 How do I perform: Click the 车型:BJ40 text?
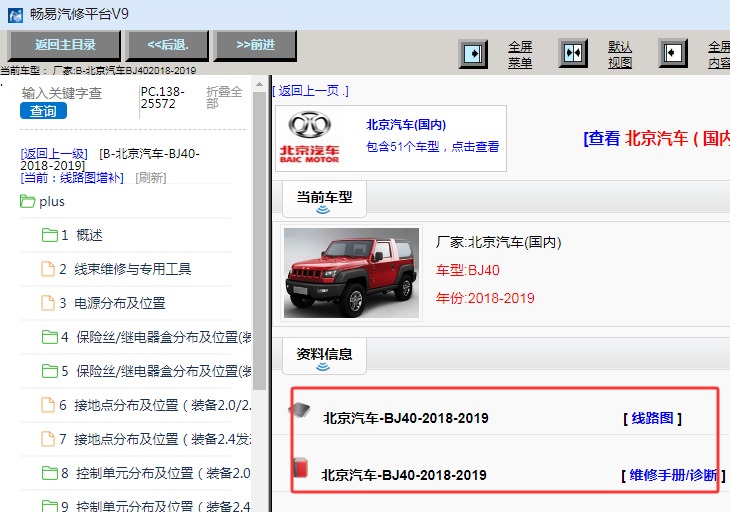coord(467,270)
